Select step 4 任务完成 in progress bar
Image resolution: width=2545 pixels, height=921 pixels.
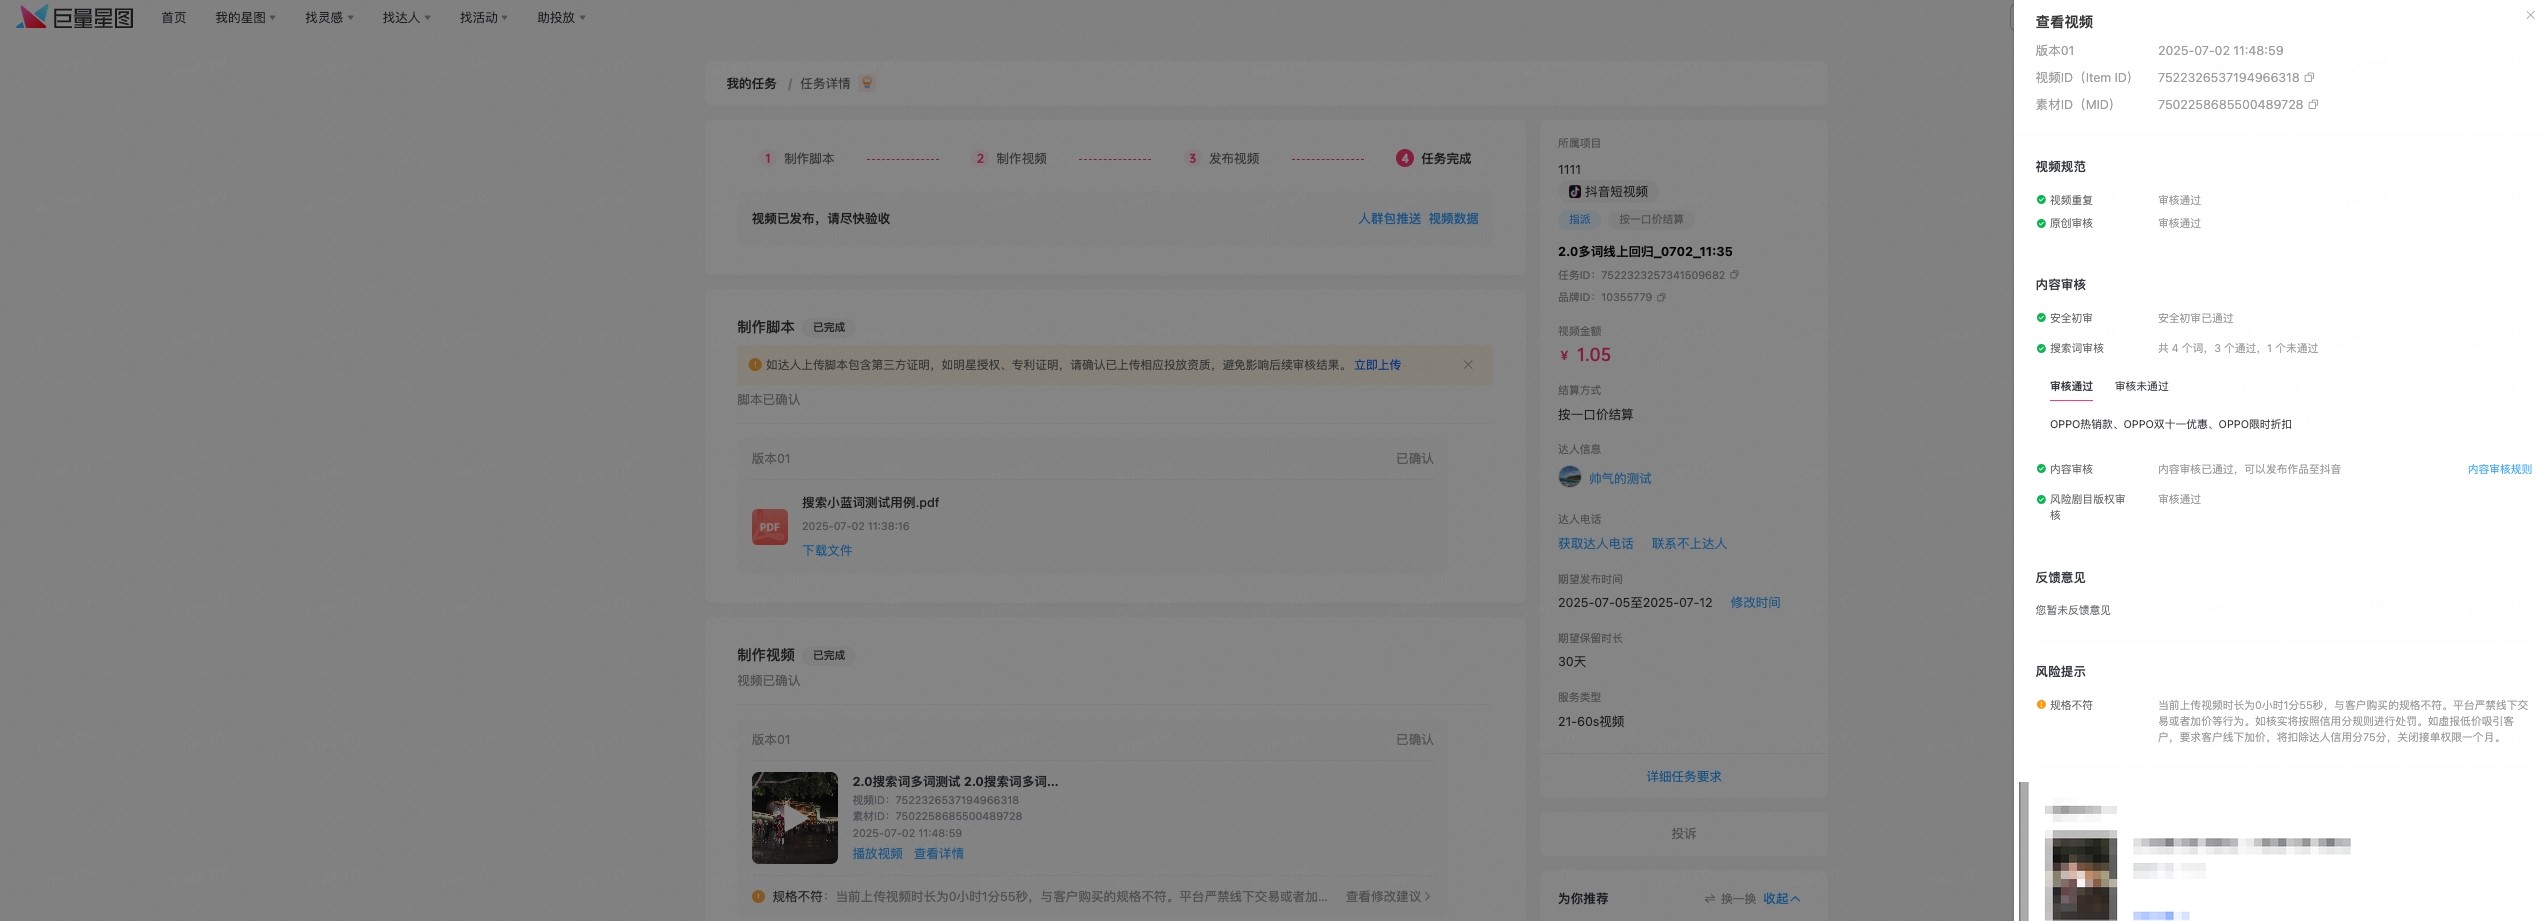tap(1433, 159)
